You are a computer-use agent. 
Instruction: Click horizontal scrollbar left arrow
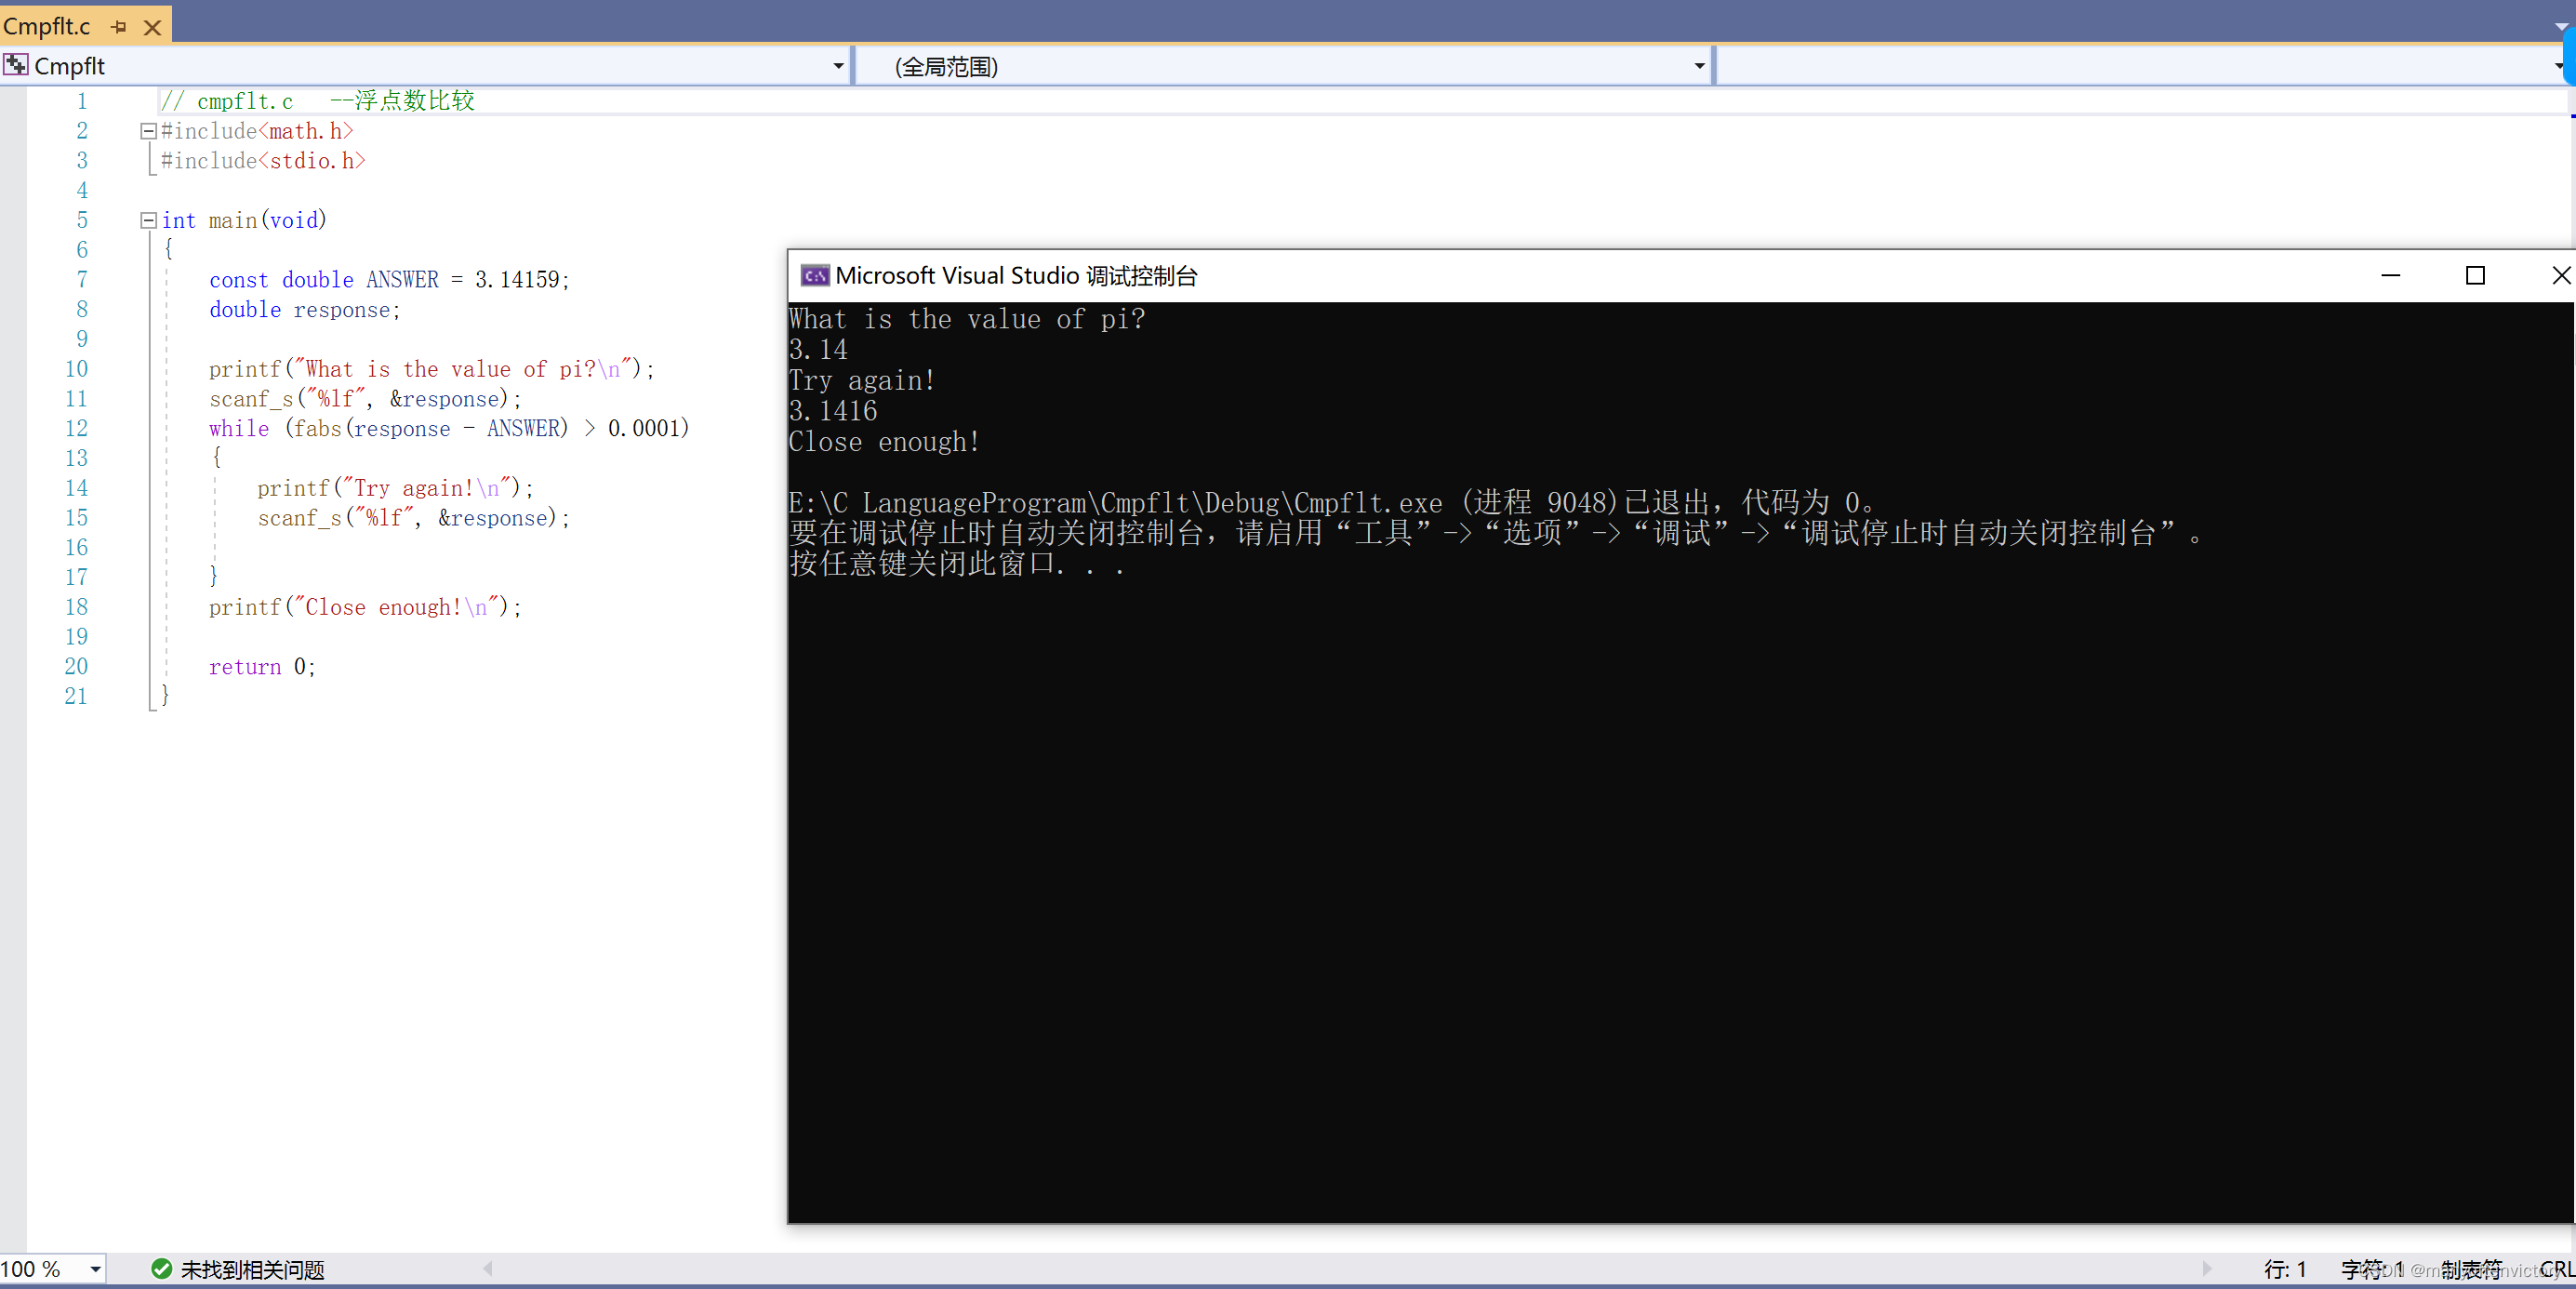[x=488, y=1268]
